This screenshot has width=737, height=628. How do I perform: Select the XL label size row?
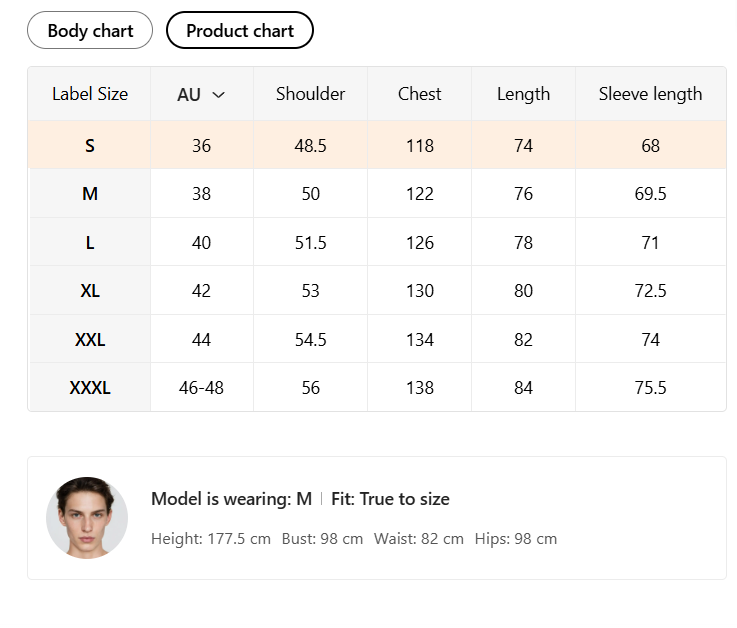coord(90,291)
